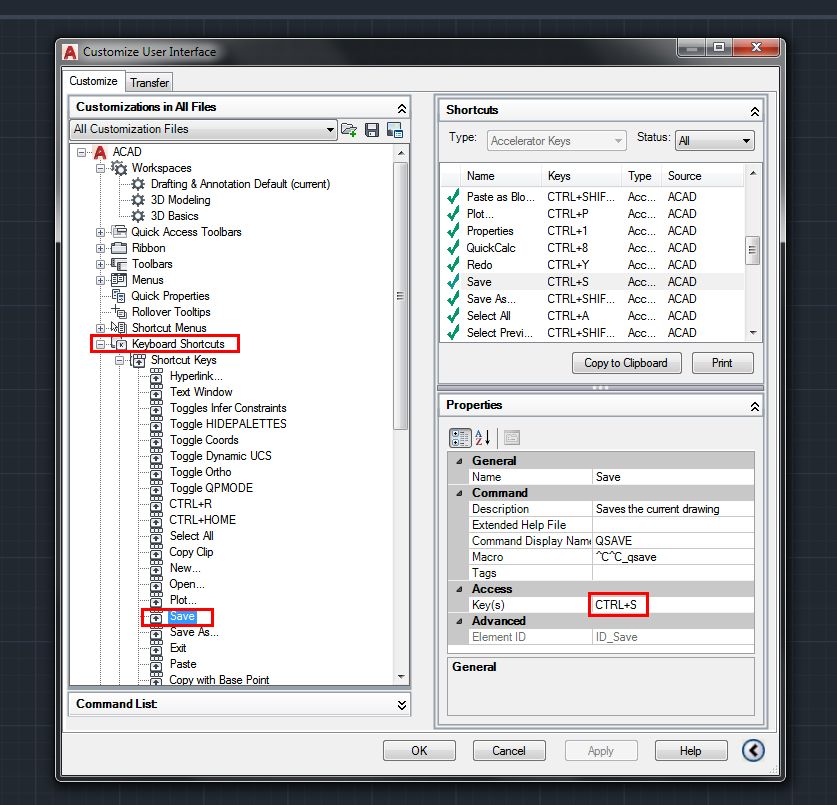Click the Quick Properties node icon
The width and height of the screenshot is (837, 805).
(x=119, y=296)
